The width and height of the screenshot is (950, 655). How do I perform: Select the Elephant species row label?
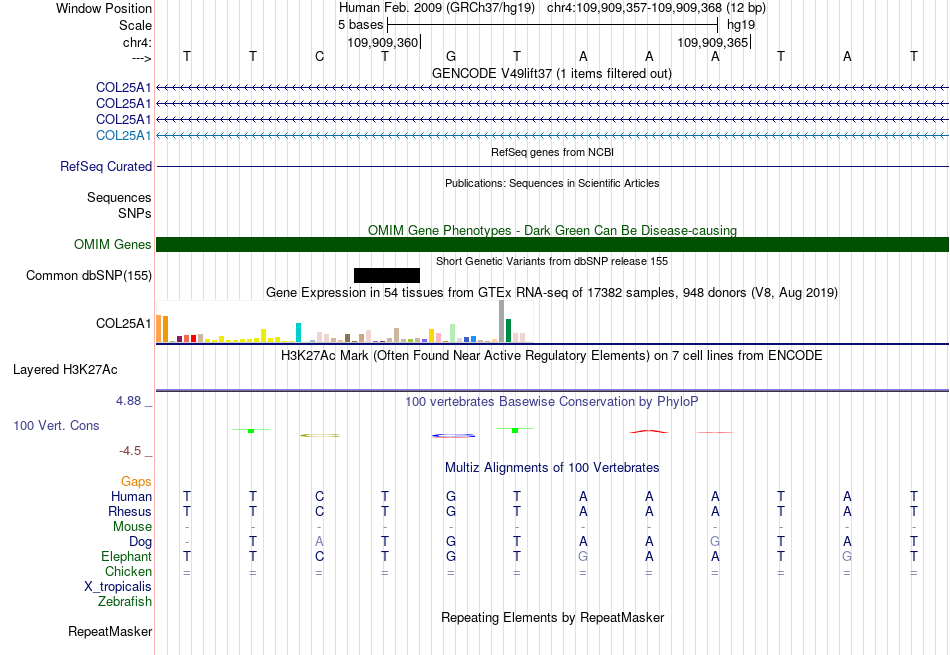point(127,556)
